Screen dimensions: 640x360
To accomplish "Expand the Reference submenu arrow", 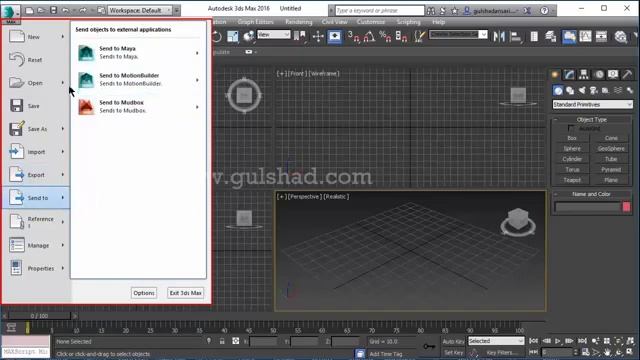I will (62, 222).
